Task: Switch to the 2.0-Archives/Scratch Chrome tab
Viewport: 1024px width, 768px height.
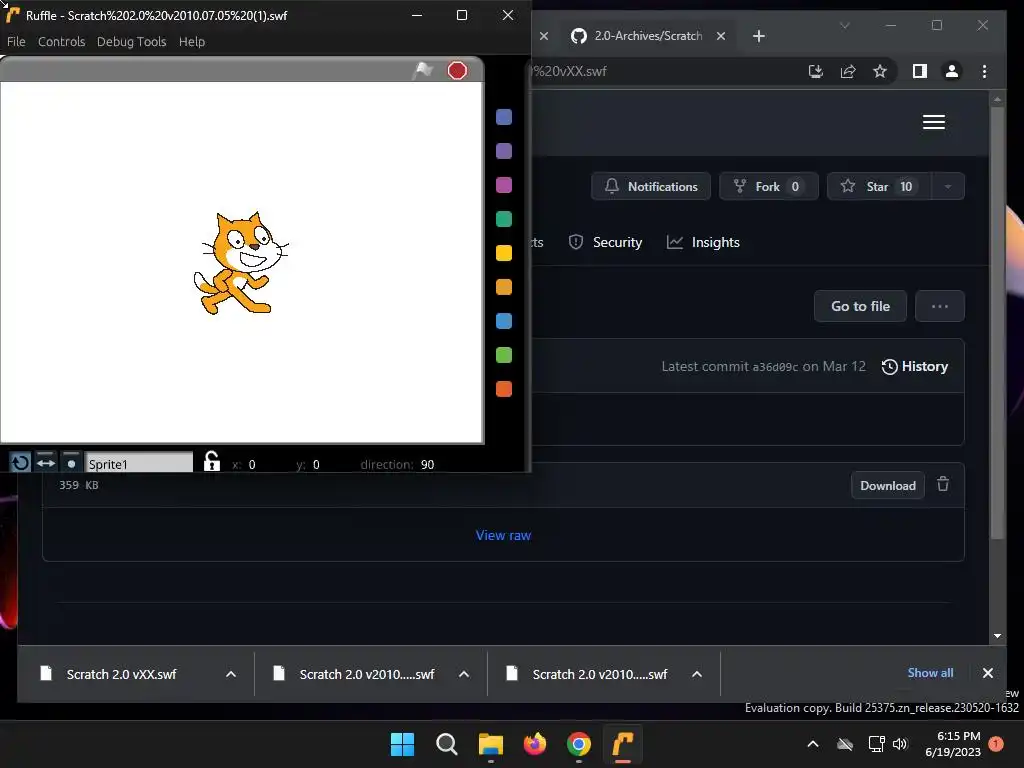Action: 647,36
